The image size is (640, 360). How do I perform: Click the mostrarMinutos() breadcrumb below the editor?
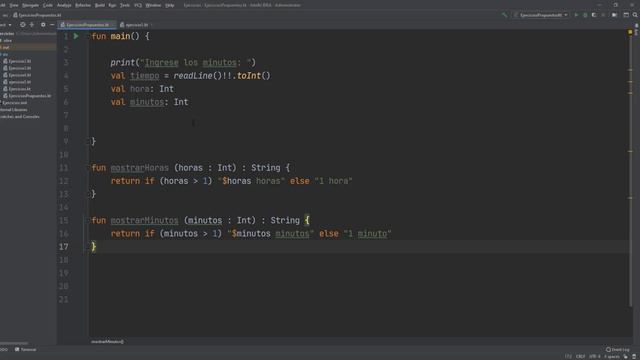(107, 341)
